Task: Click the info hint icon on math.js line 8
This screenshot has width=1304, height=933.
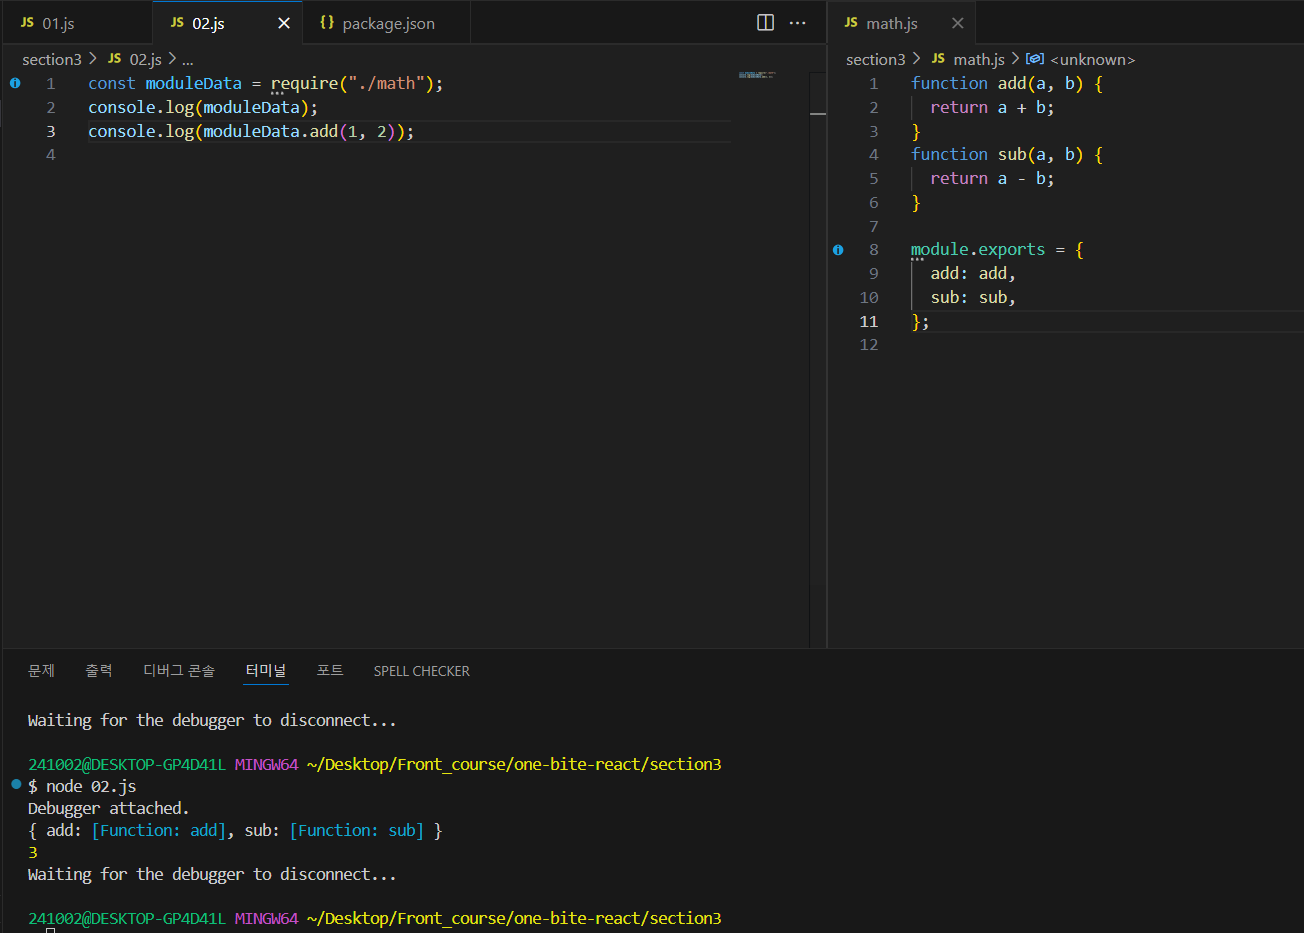Action: click(x=838, y=250)
